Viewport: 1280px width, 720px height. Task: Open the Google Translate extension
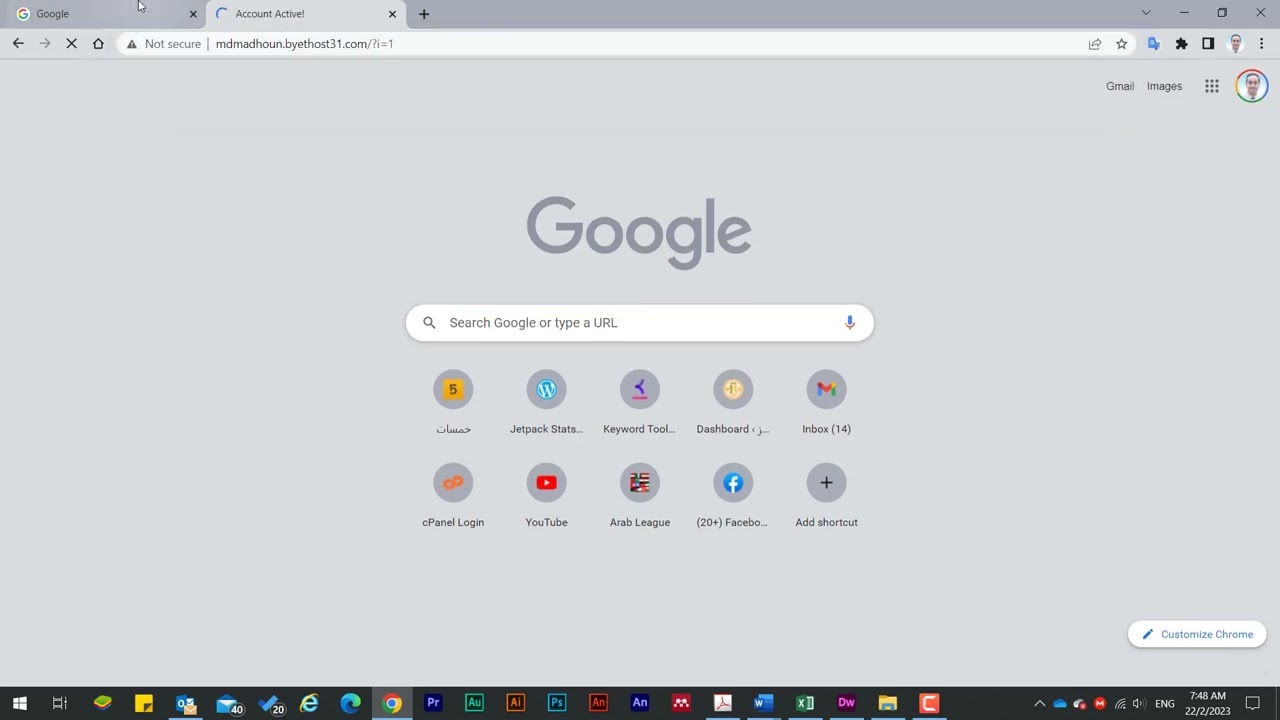click(x=1154, y=44)
